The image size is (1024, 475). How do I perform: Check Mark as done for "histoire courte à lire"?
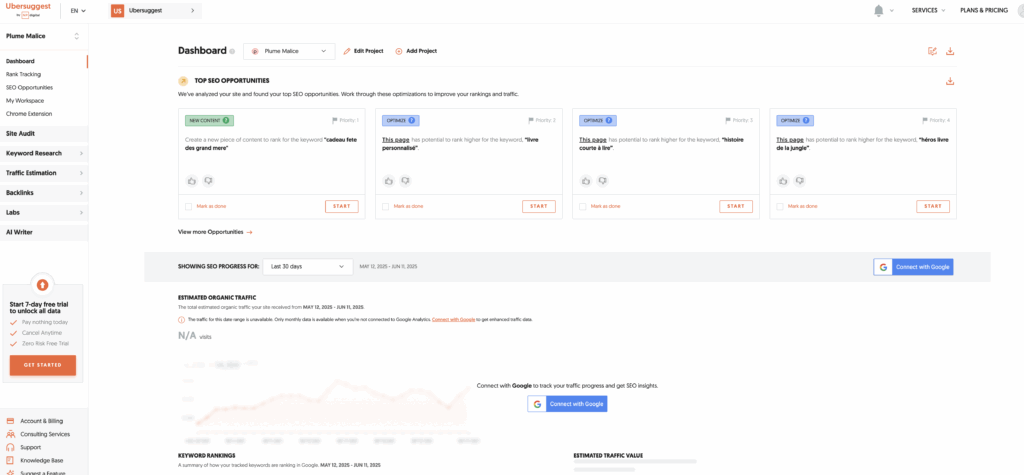pyautogui.click(x=583, y=206)
